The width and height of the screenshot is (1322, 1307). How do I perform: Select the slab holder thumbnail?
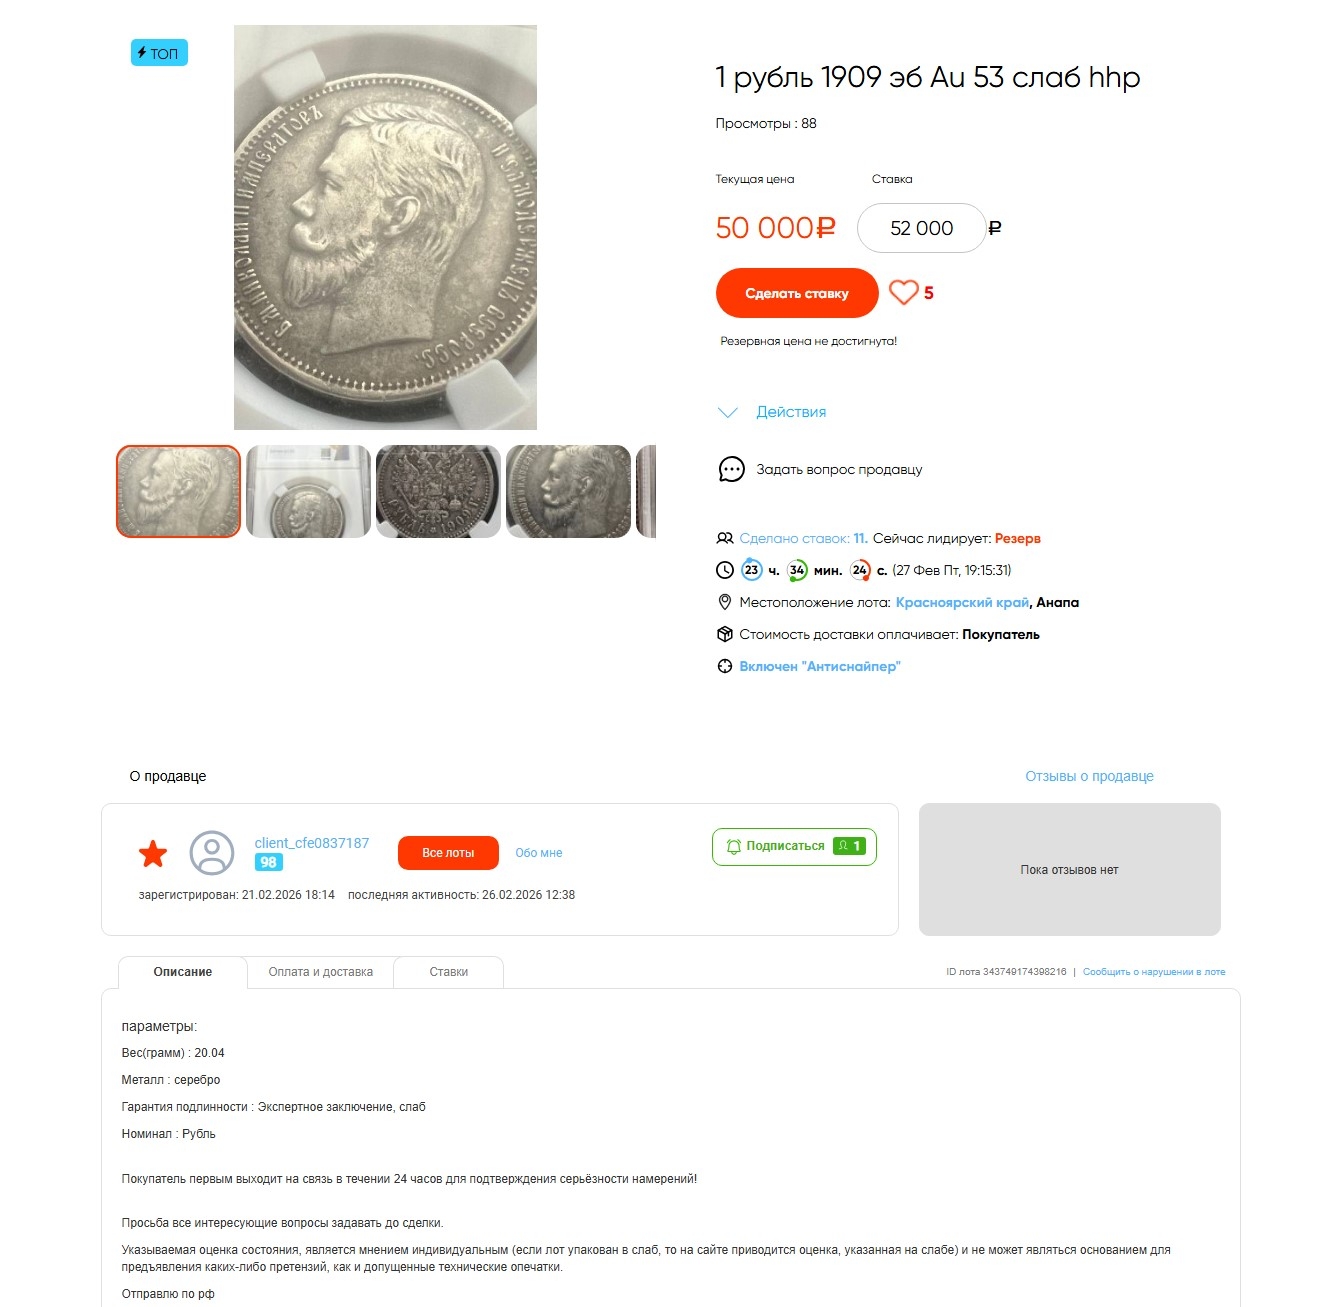click(308, 491)
